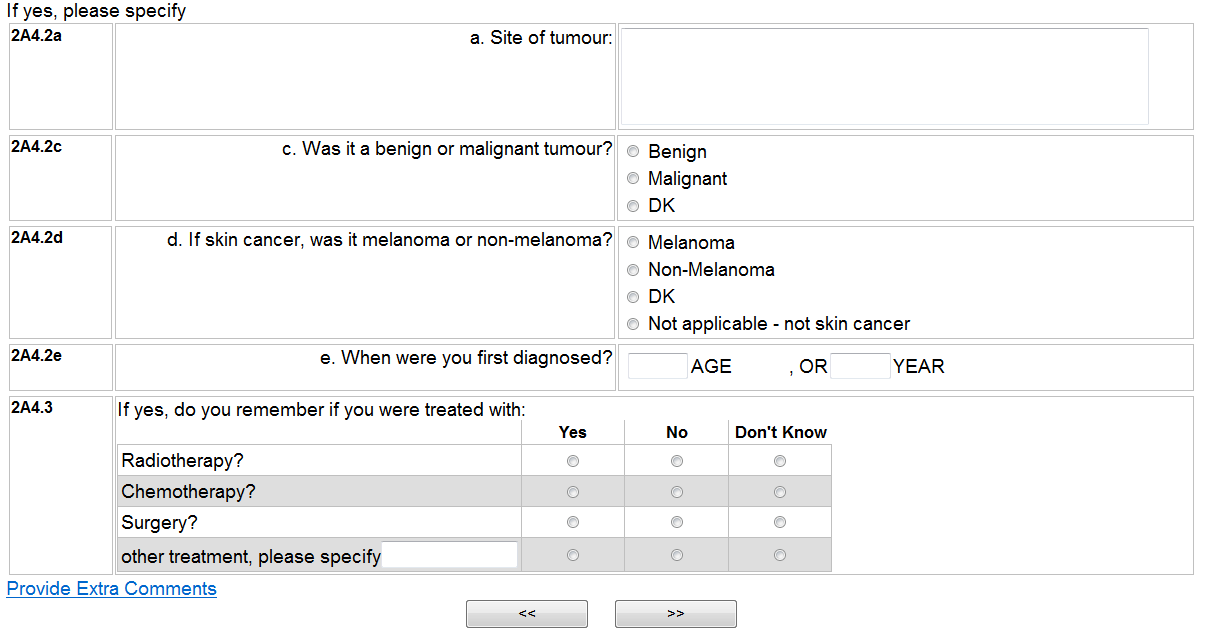Mark Yes for Radiotherapy

pyautogui.click(x=573, y=461)
